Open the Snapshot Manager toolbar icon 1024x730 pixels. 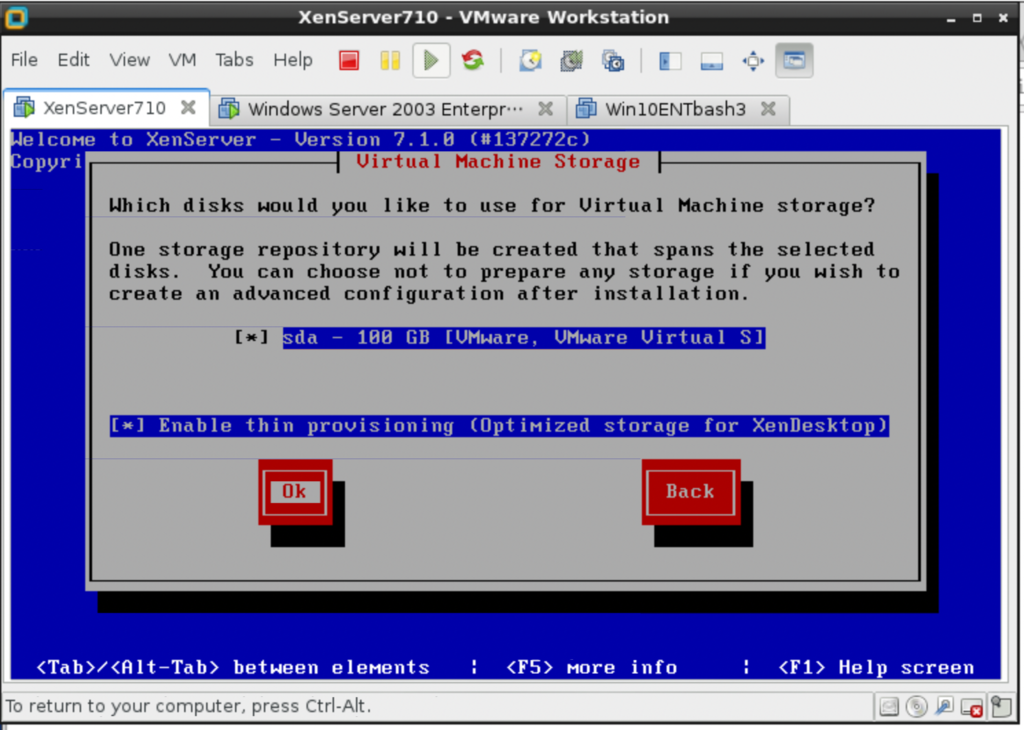[613, 61]
